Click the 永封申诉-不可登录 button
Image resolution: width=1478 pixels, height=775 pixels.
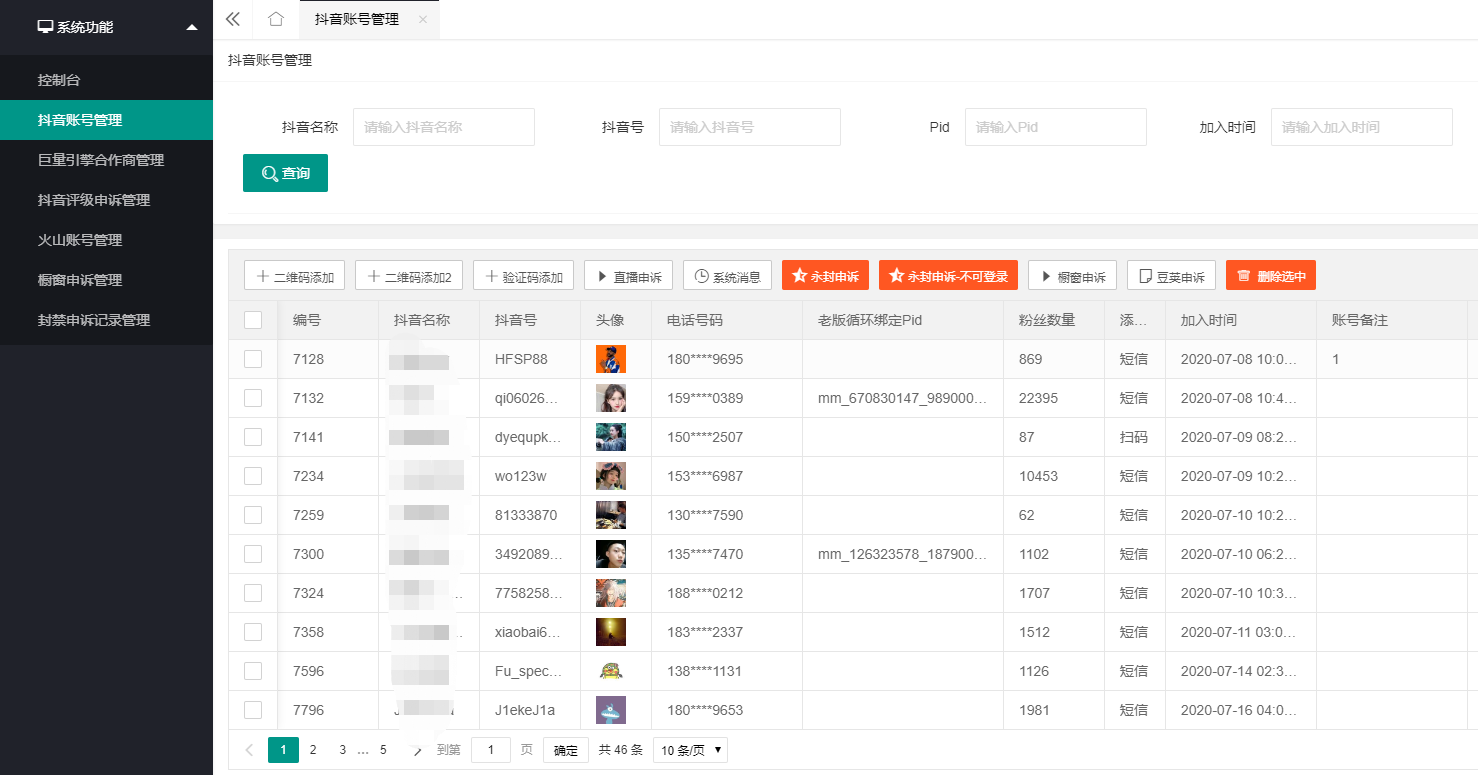[x=948, y=276]
